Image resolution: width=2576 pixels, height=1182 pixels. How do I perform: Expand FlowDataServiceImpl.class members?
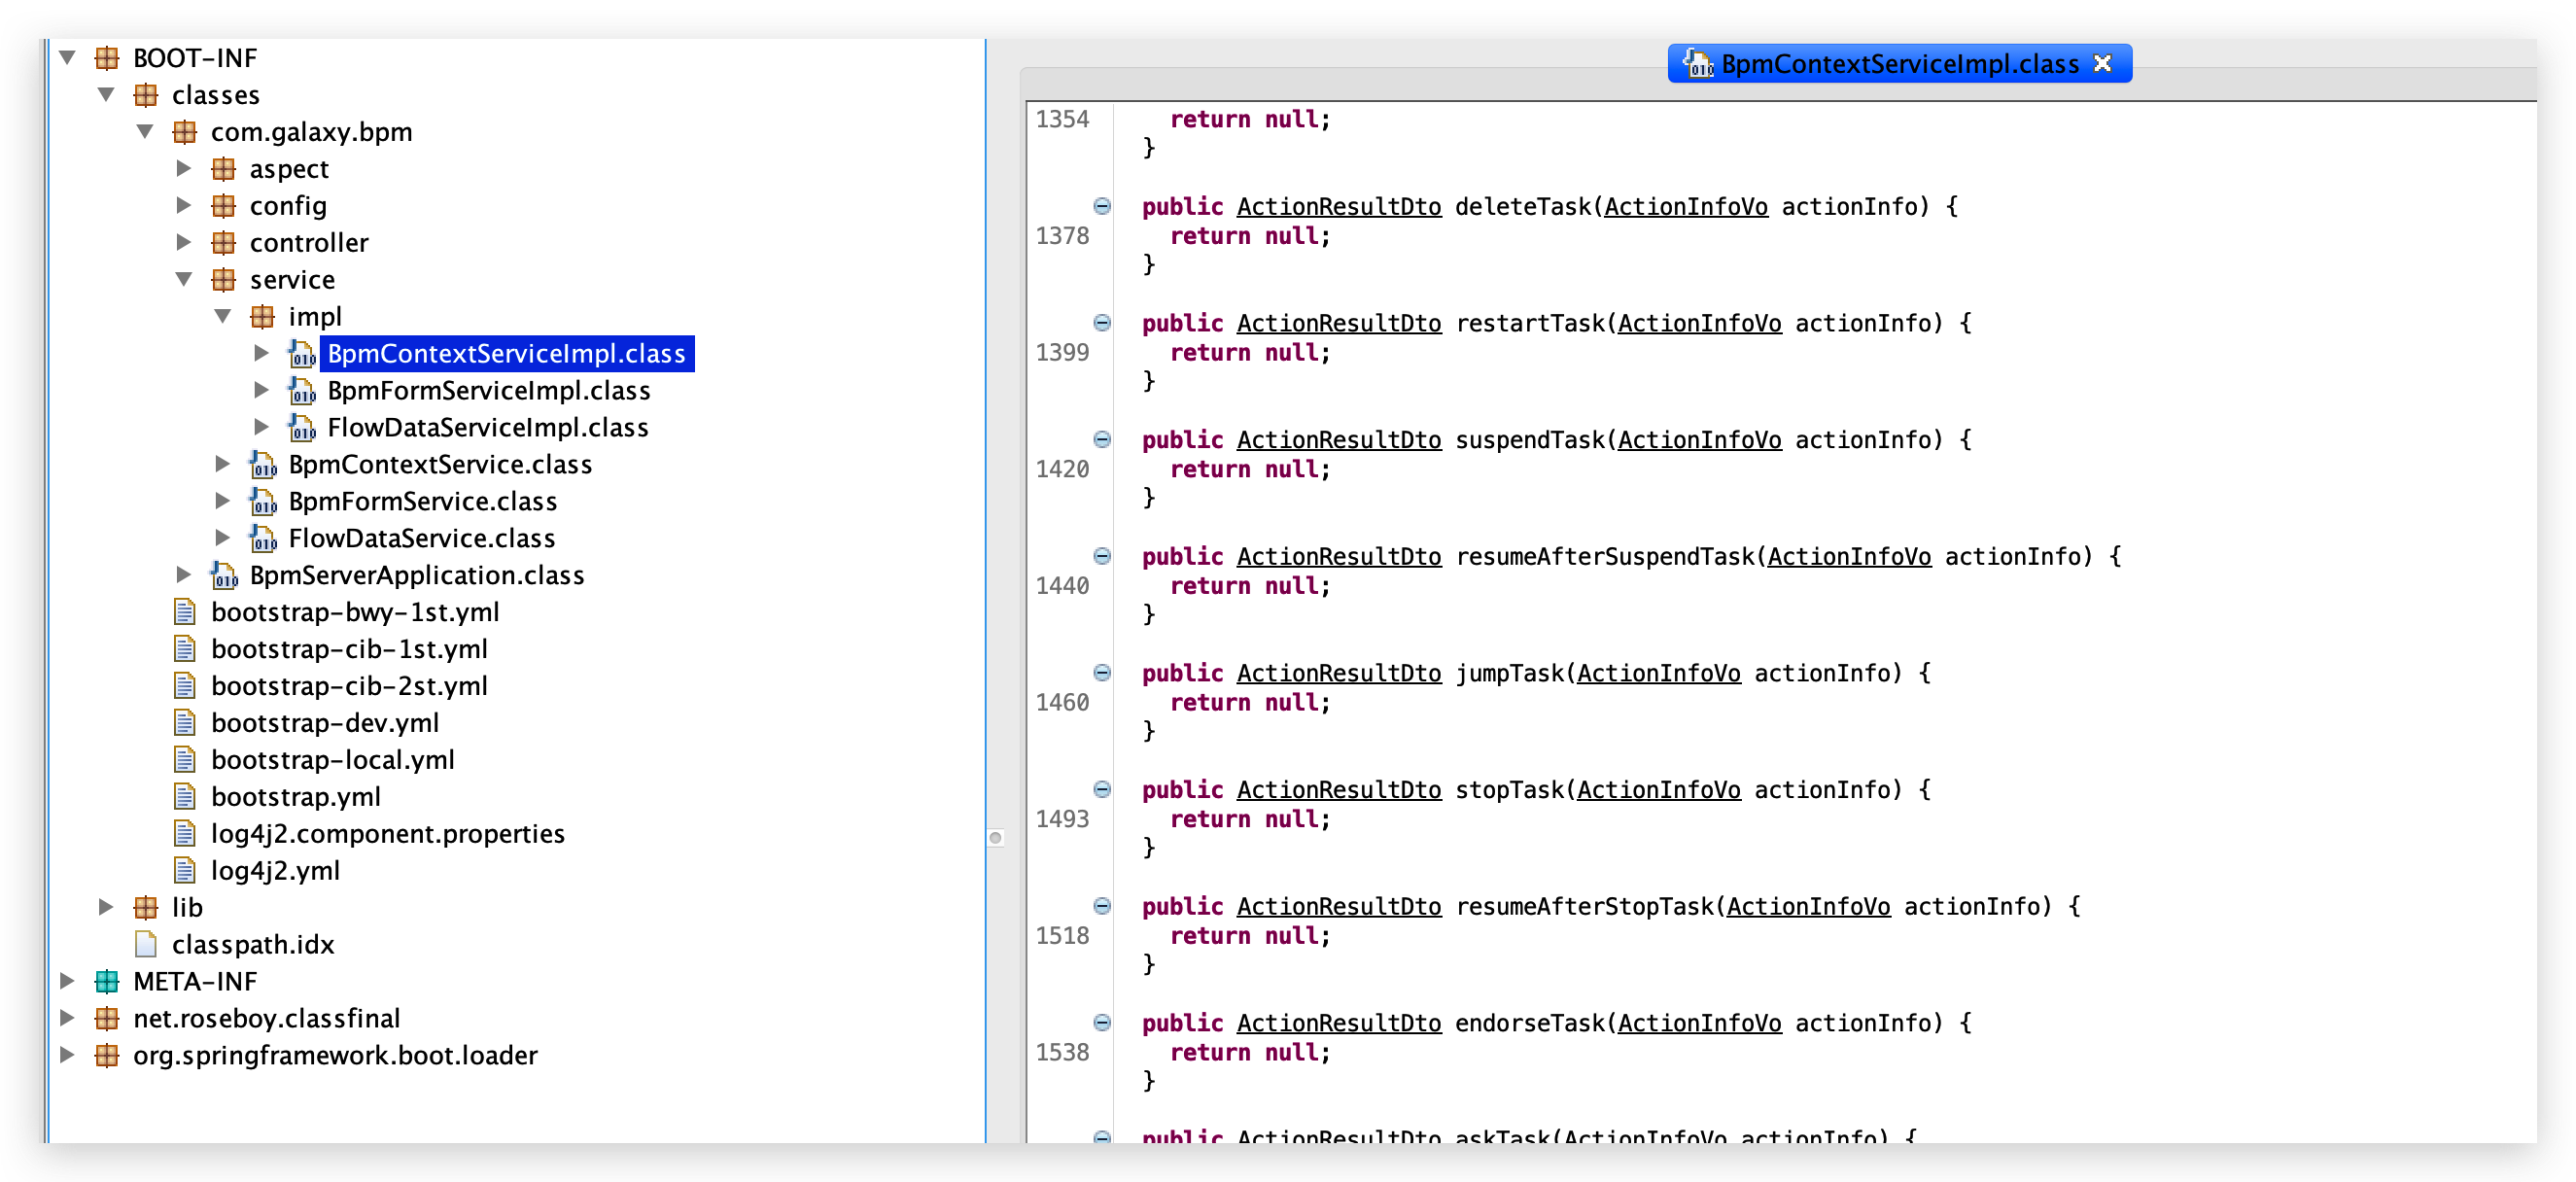[262, 428]
